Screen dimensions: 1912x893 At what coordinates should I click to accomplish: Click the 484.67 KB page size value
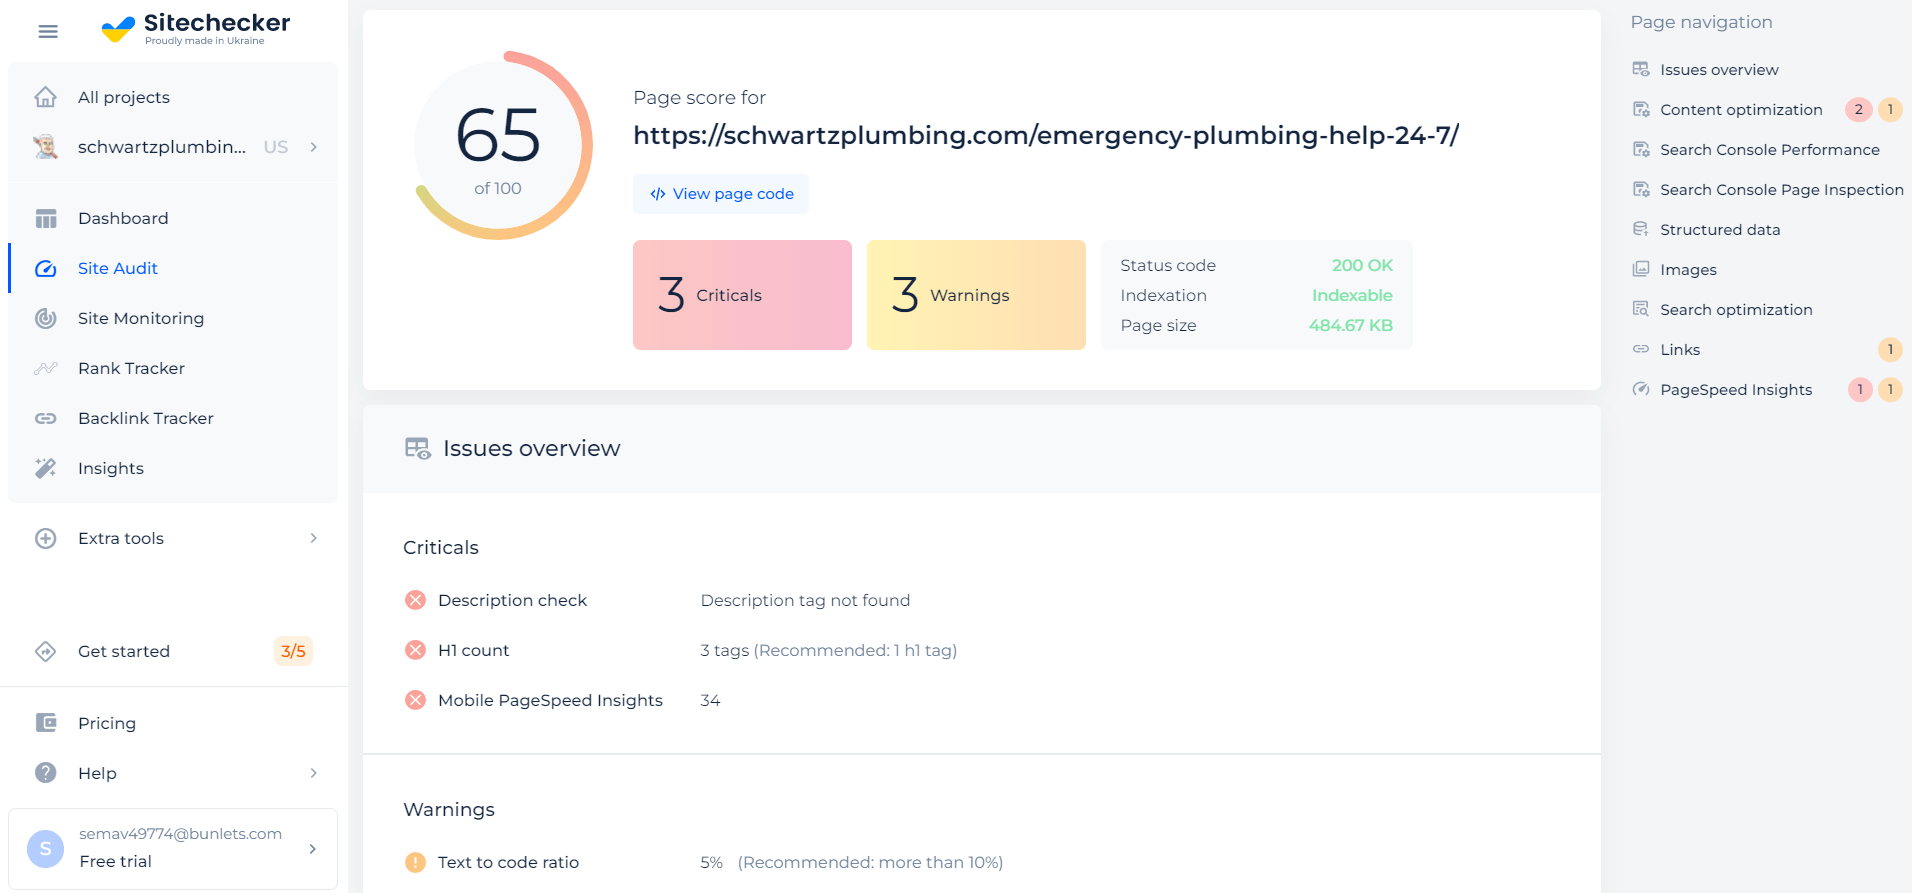point(1351,325)
